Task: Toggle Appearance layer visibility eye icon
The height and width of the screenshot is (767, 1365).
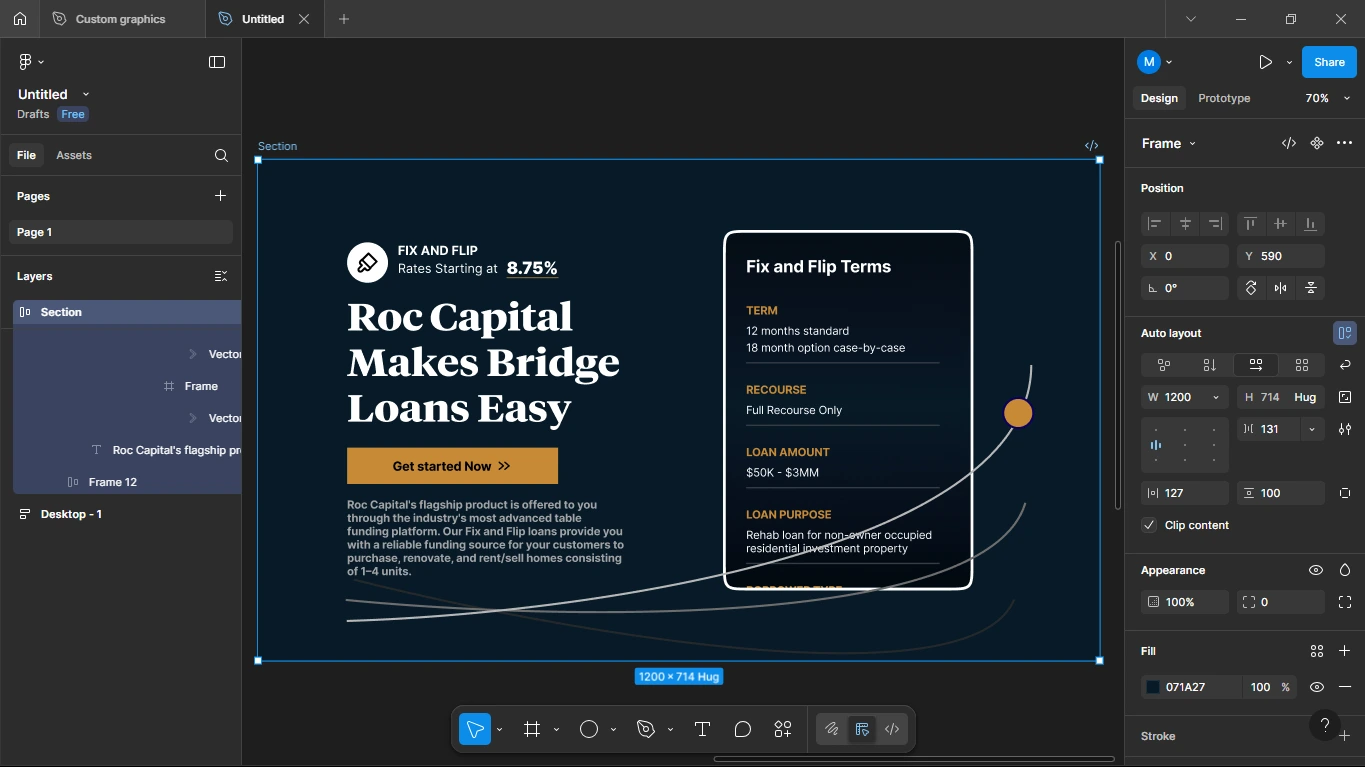Action: click(1316, 570)
